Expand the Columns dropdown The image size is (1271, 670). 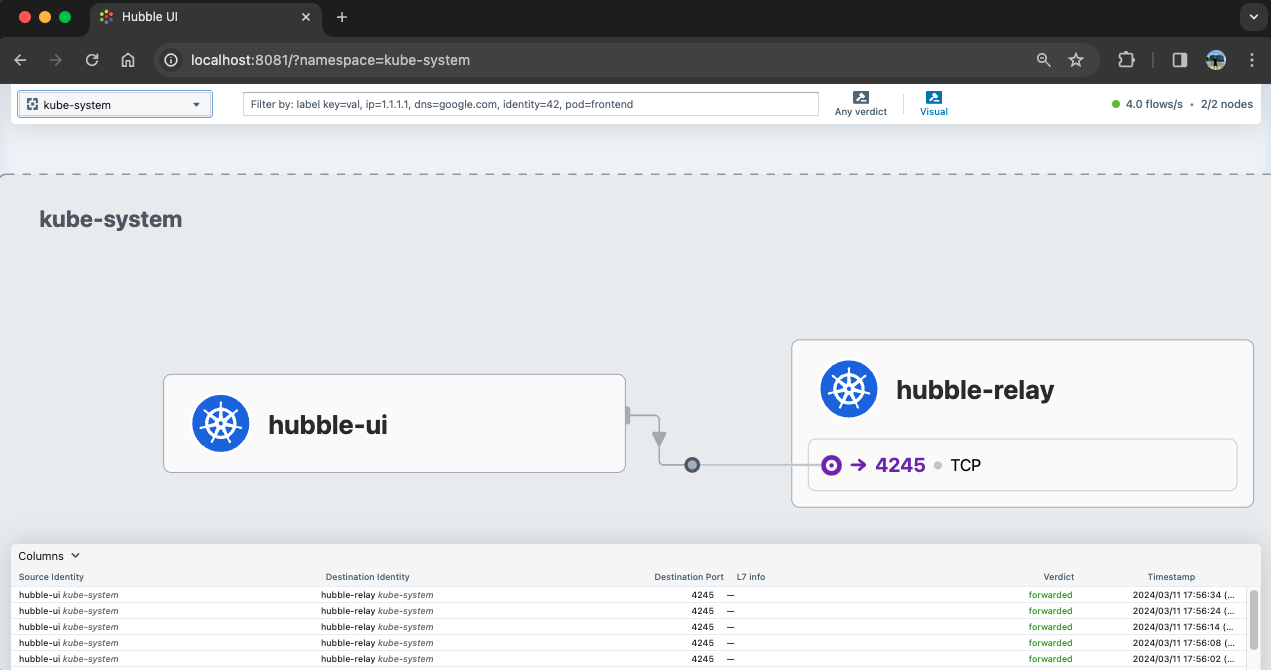tap(49, 556)
